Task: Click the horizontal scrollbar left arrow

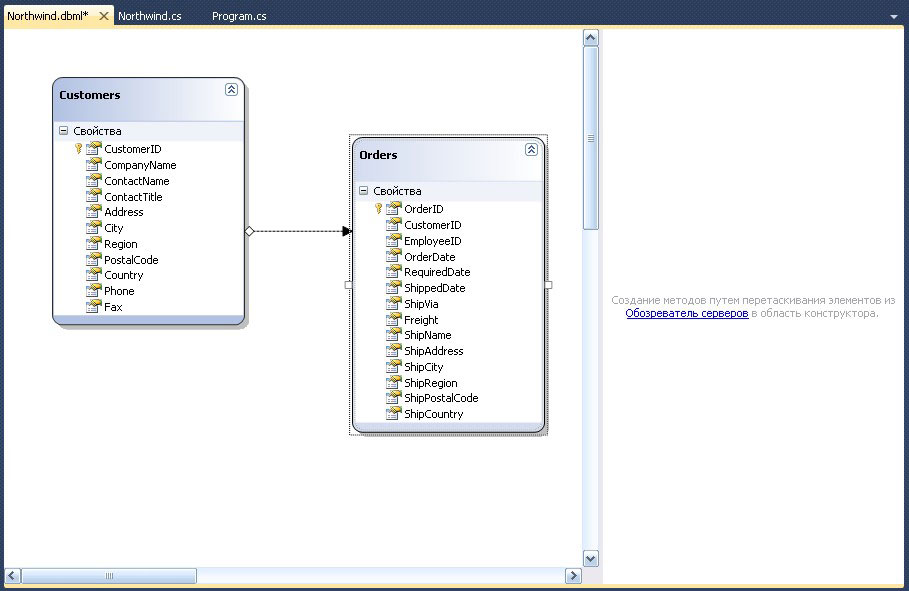Action: pos(13,576)
